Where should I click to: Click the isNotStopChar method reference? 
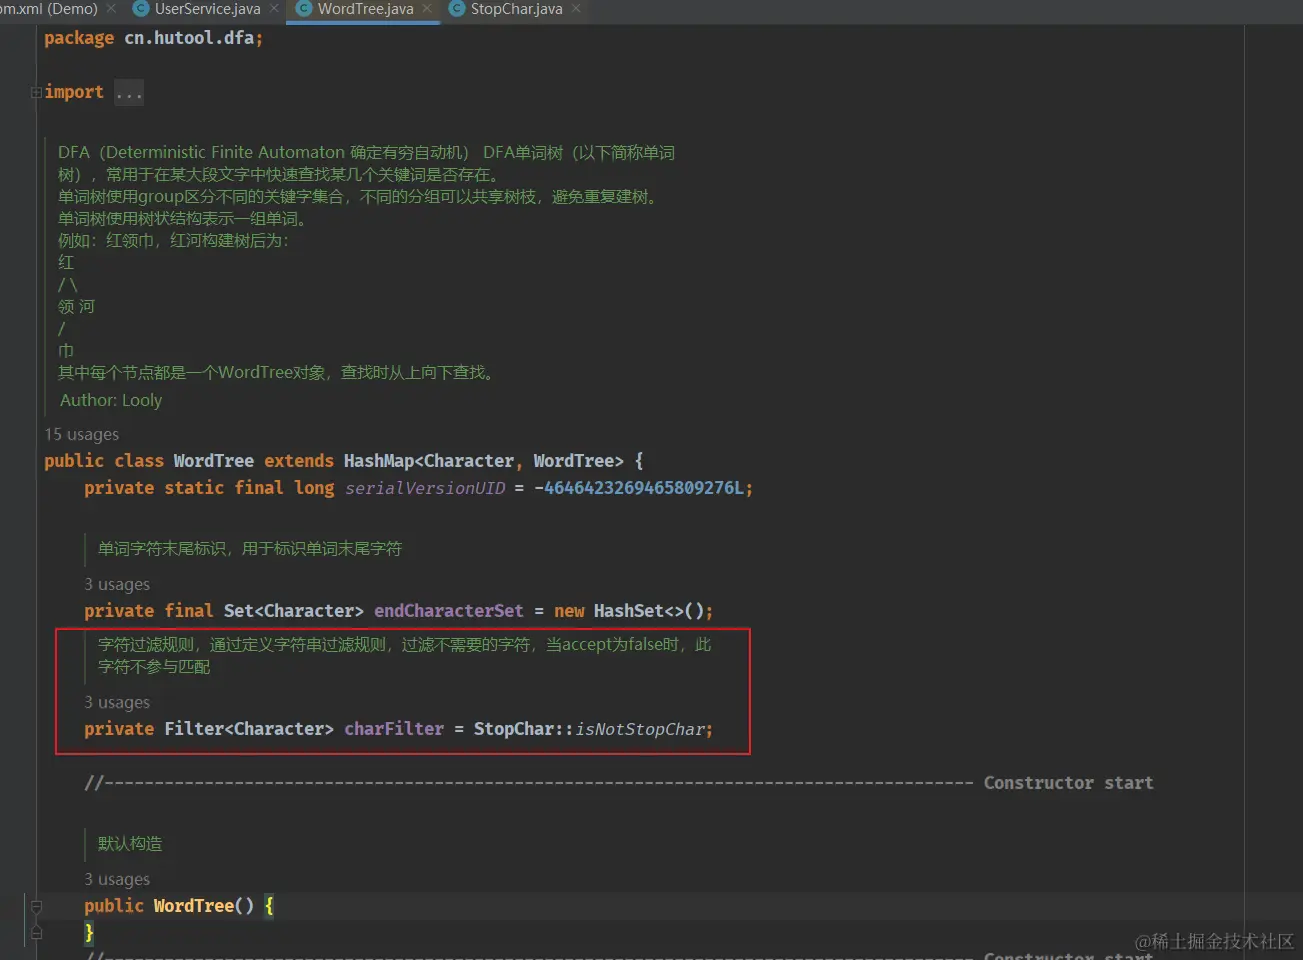pyautogui.click(x=640, y=729)
